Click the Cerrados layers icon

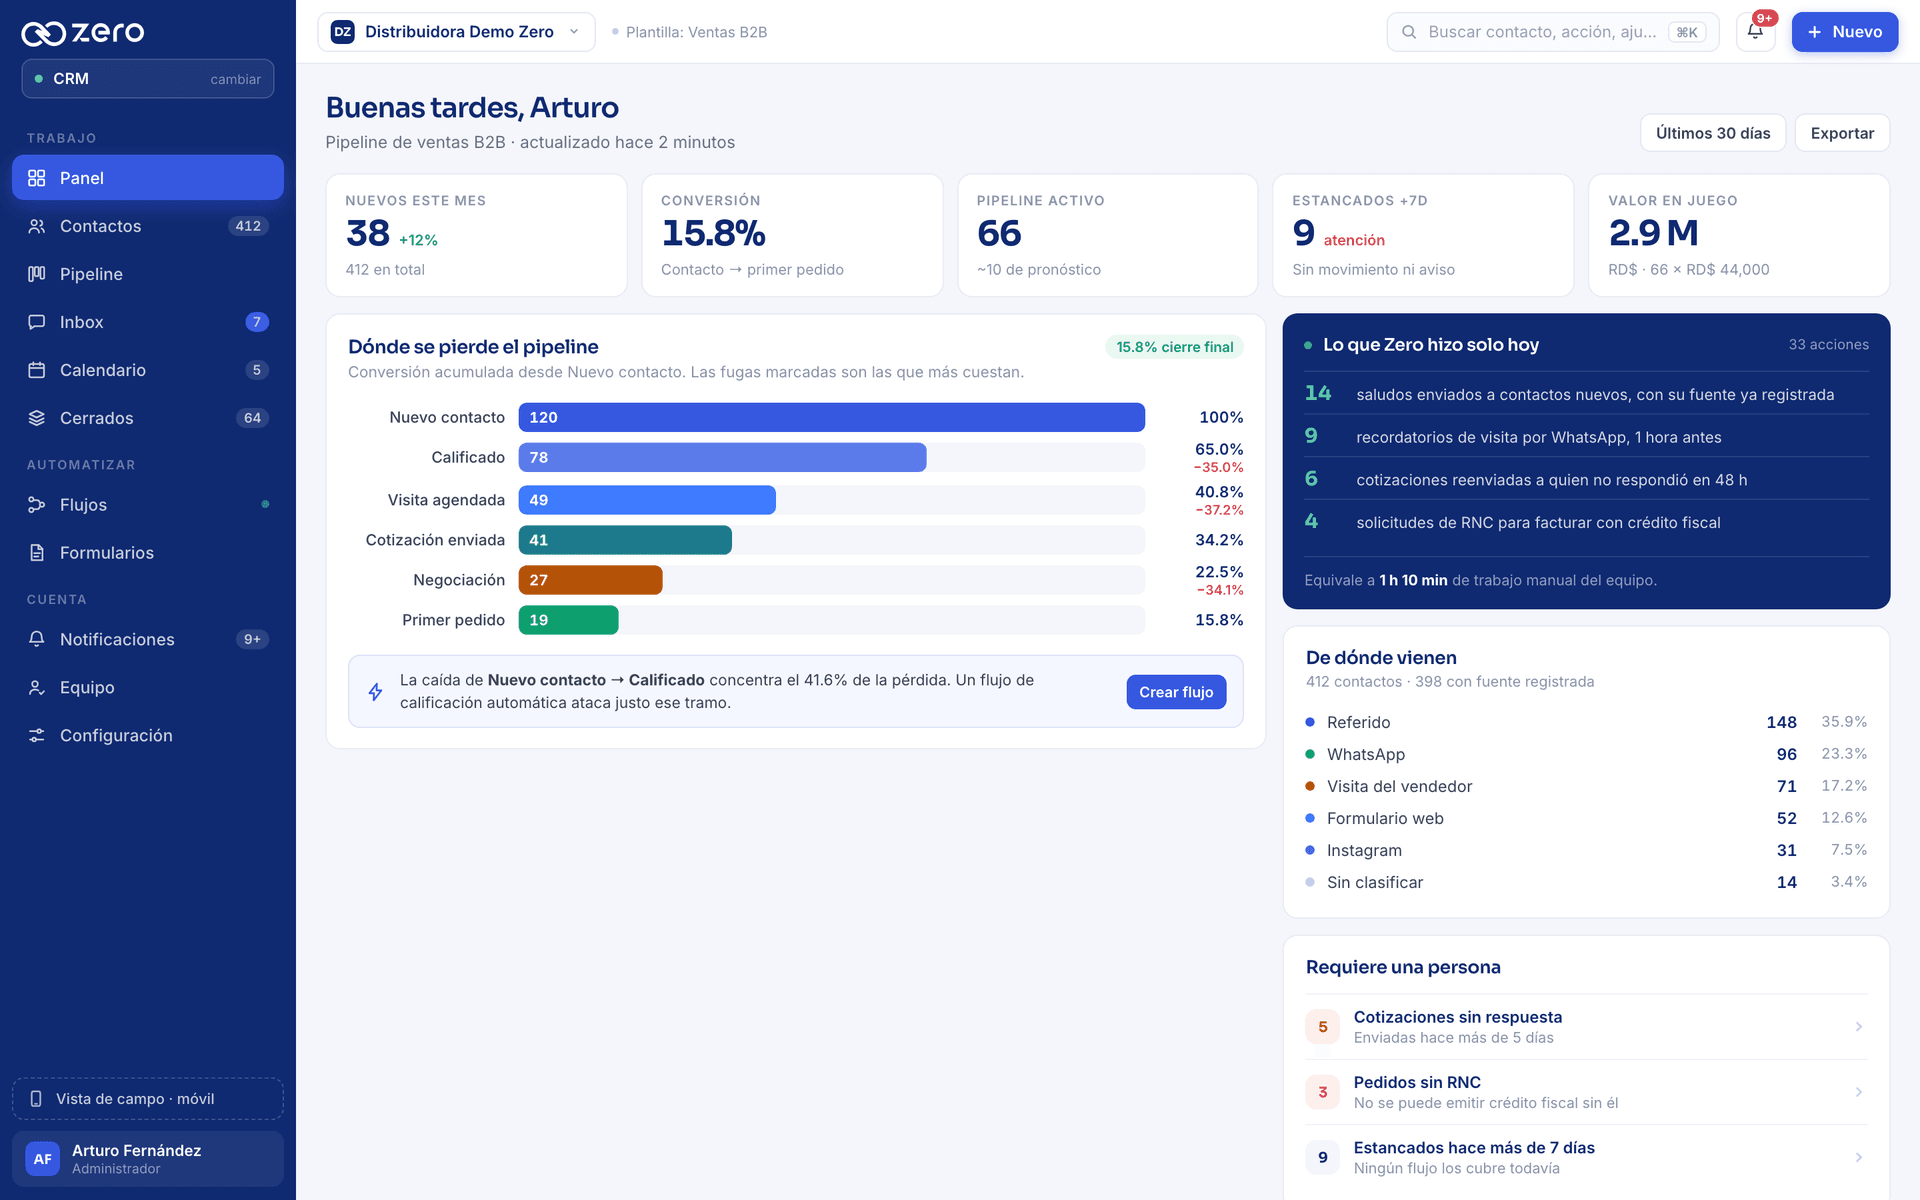(x=37, y=418)
